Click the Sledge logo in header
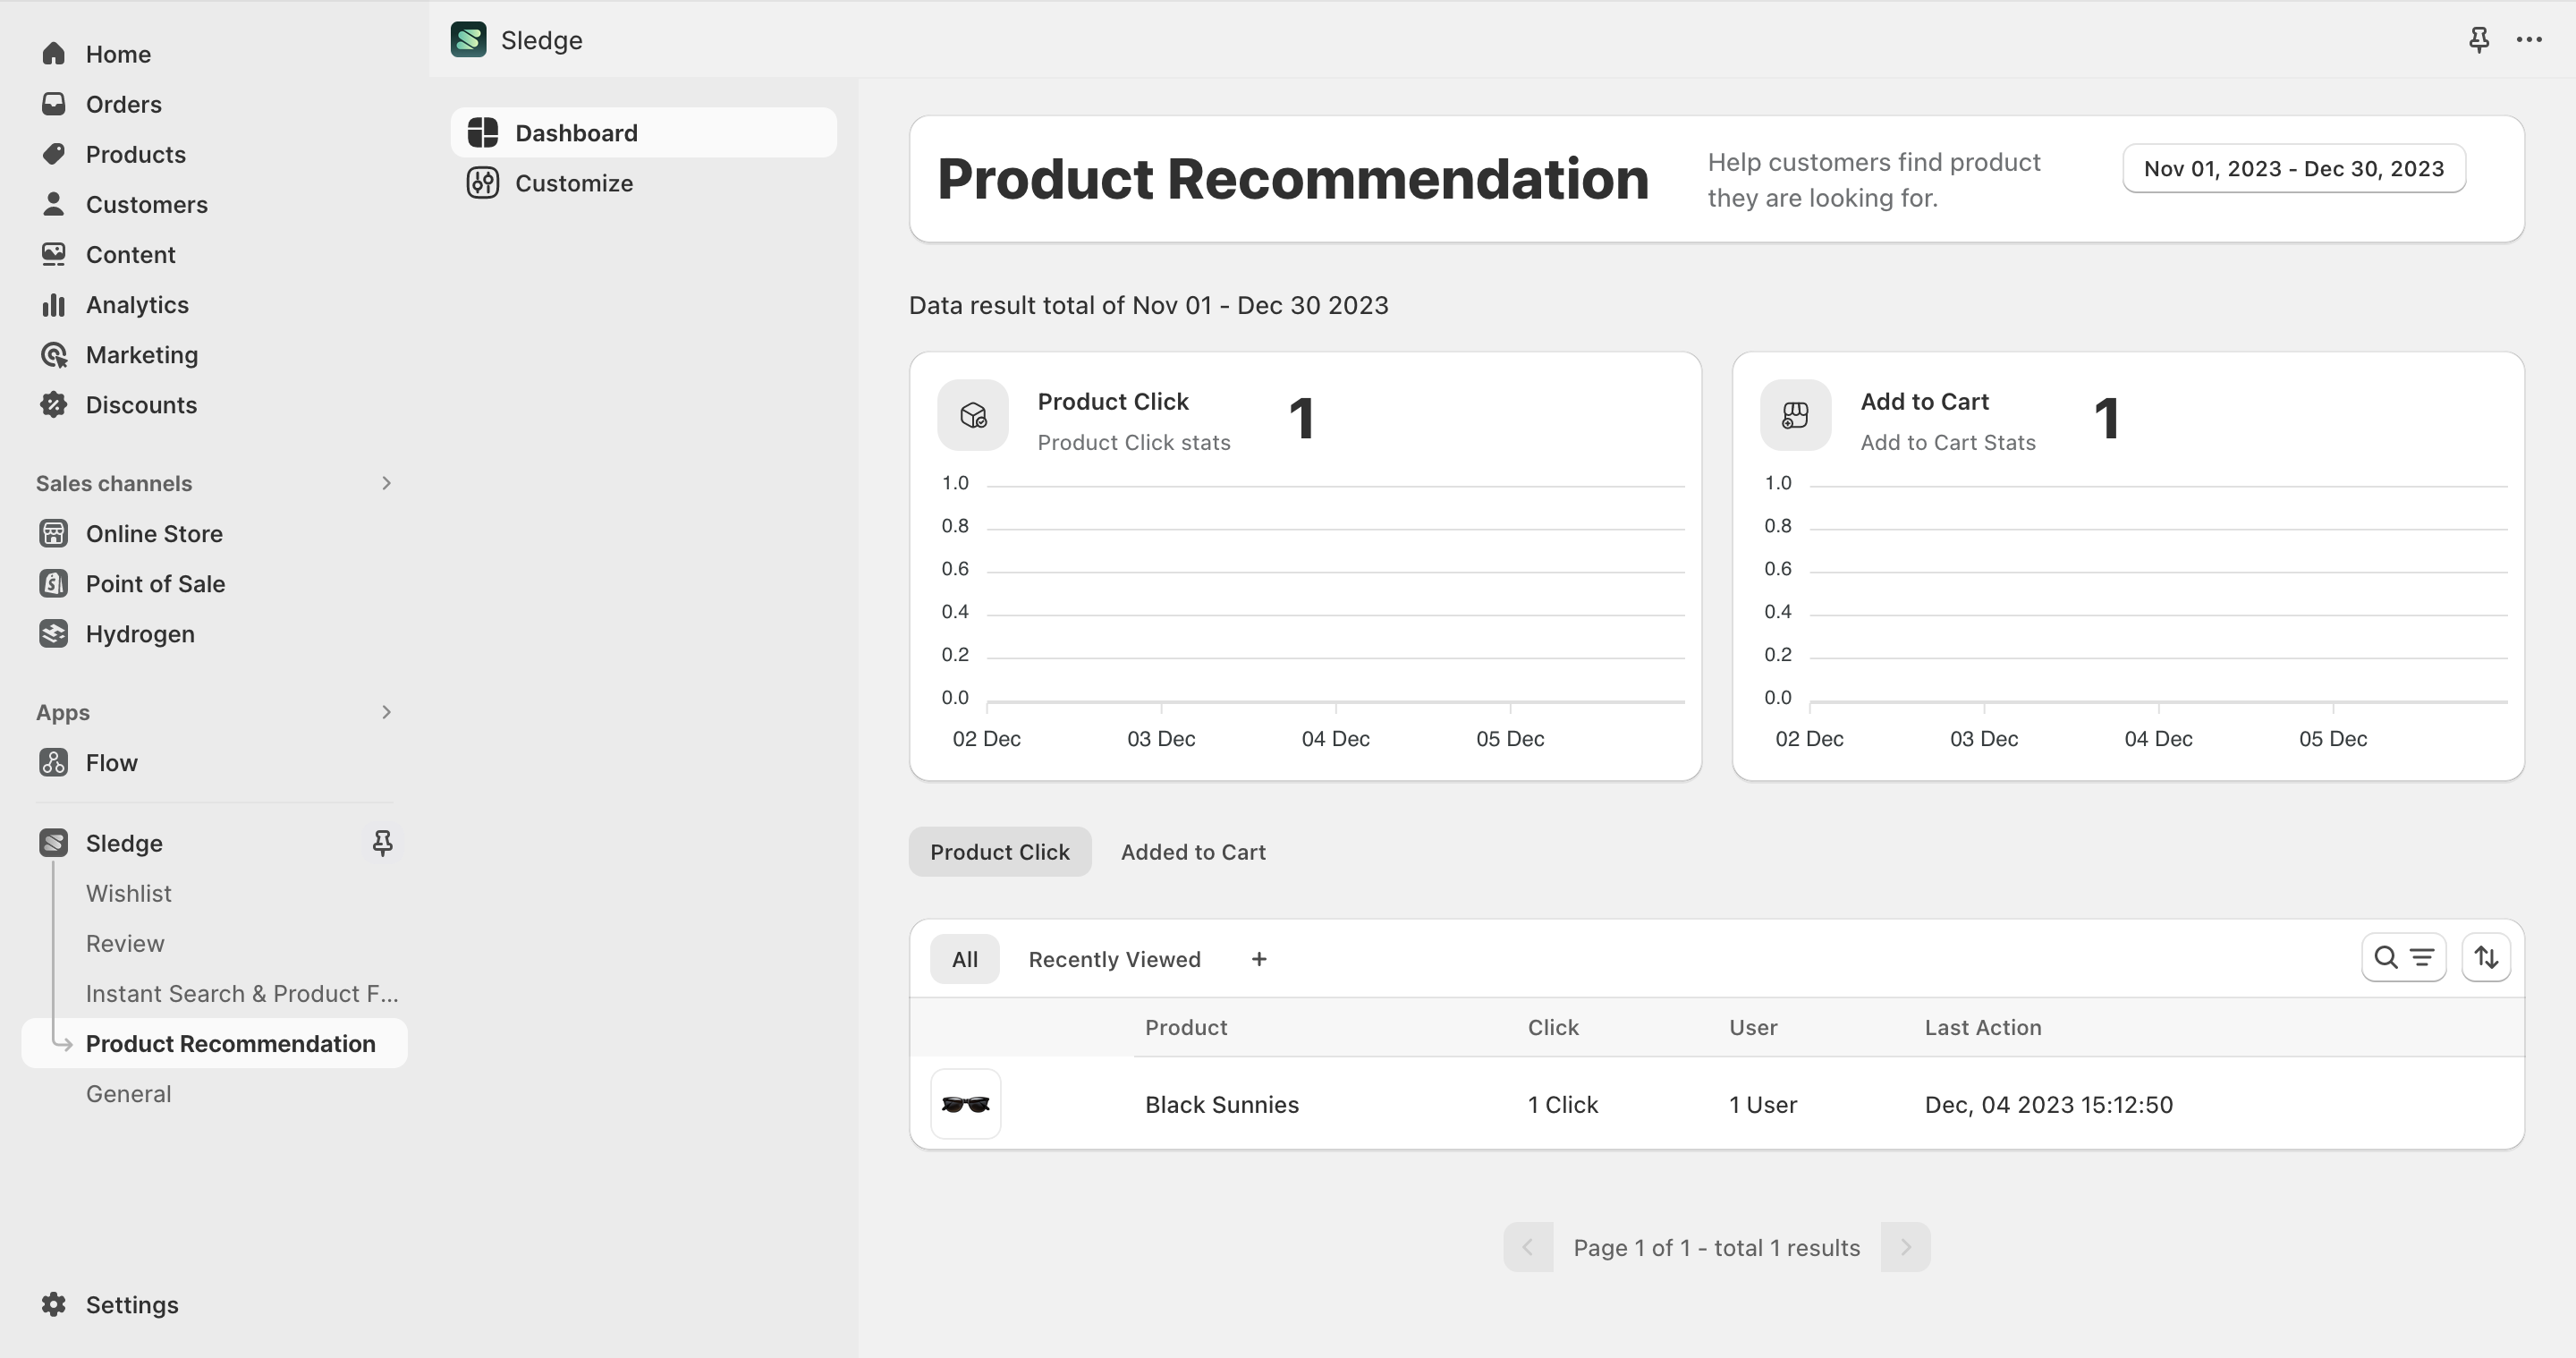The width and height of the screenshot is (2576, 1358). (468, 40)
